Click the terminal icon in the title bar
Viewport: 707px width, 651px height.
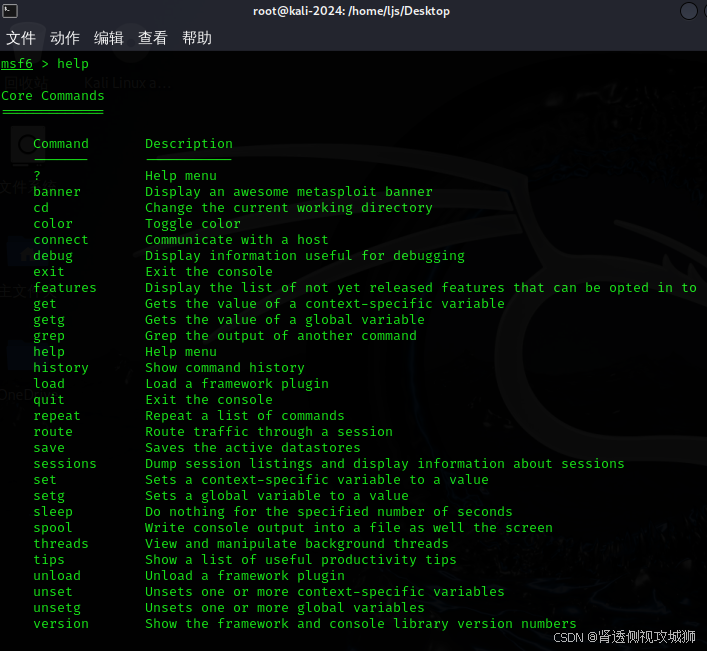click(10, 10)
